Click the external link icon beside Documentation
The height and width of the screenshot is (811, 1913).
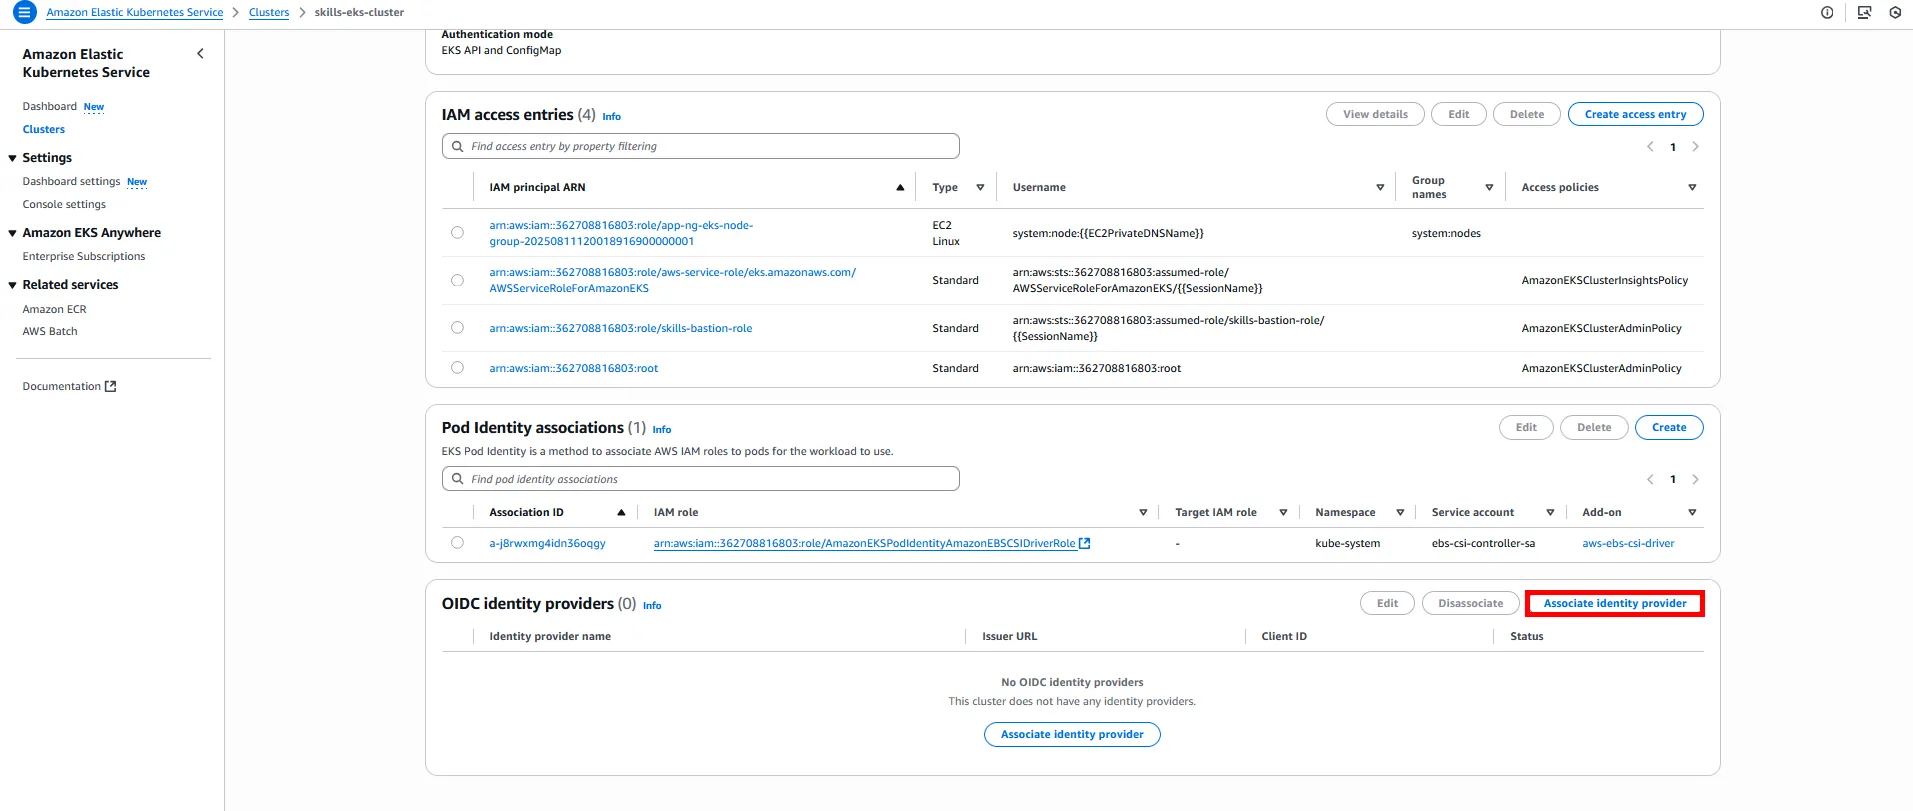coord(111,386)
